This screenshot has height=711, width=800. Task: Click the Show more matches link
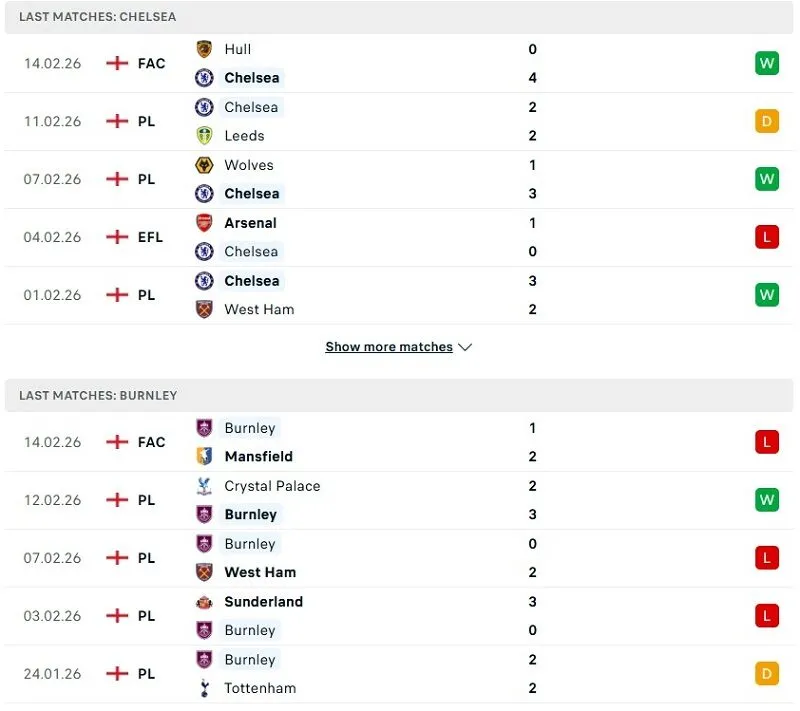[390, 346]
